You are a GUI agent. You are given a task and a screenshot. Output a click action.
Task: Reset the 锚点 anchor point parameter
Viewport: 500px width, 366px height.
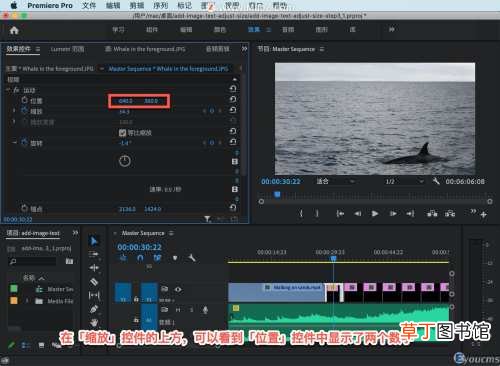point(233,207)
